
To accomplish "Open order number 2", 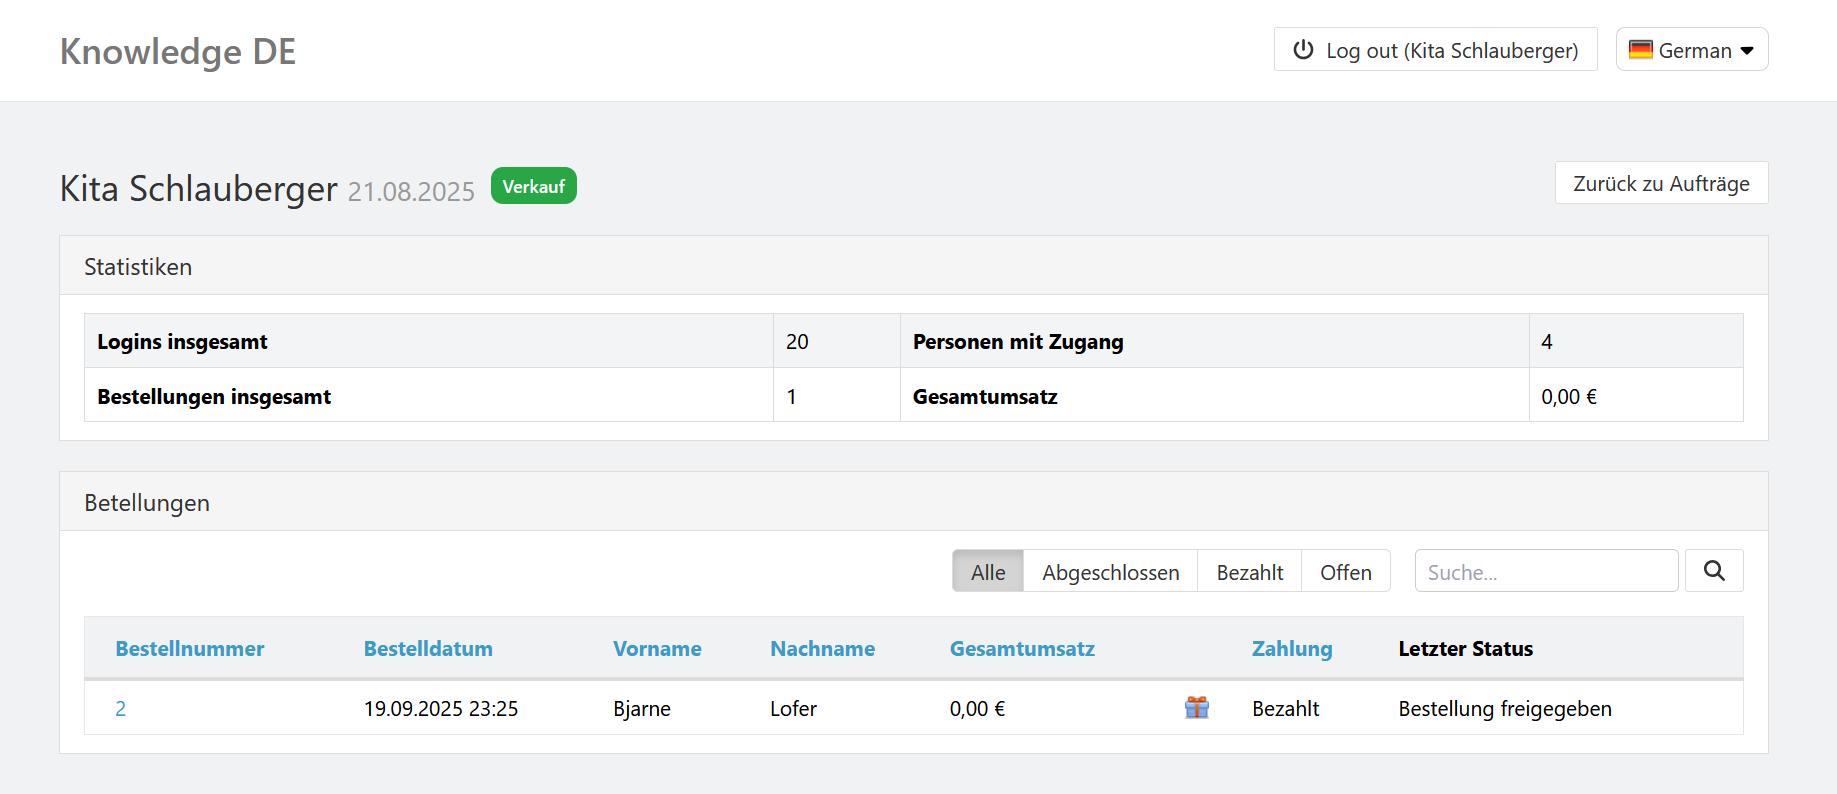I will tap(121, 709).
